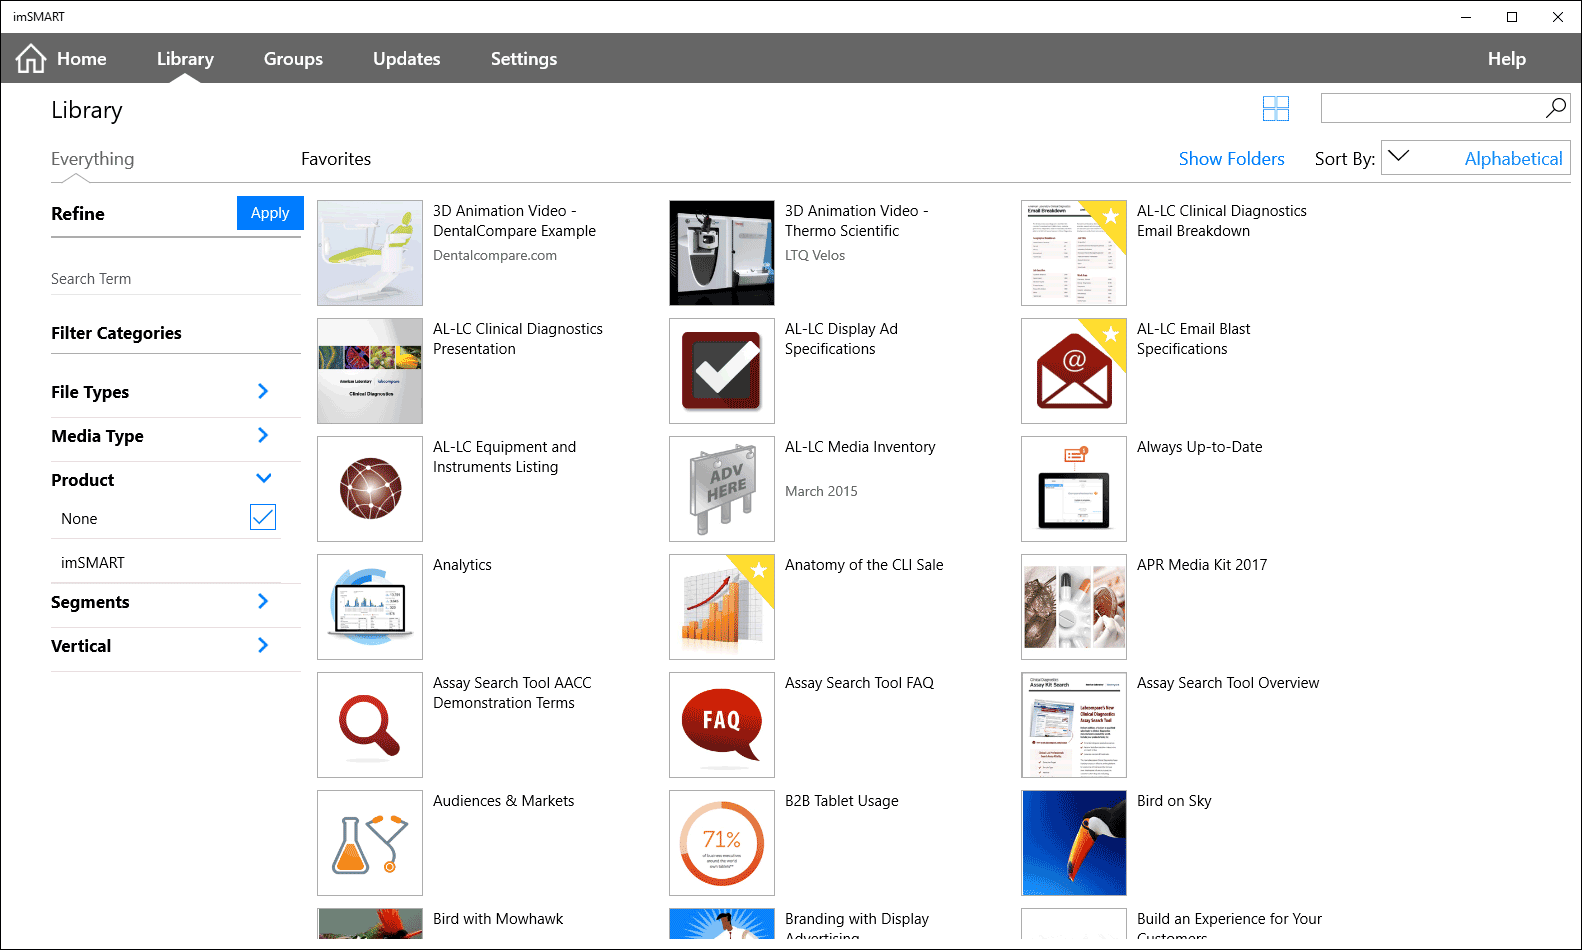
Task: Open the Analytics item title
Action: click(x=462, y=565)
